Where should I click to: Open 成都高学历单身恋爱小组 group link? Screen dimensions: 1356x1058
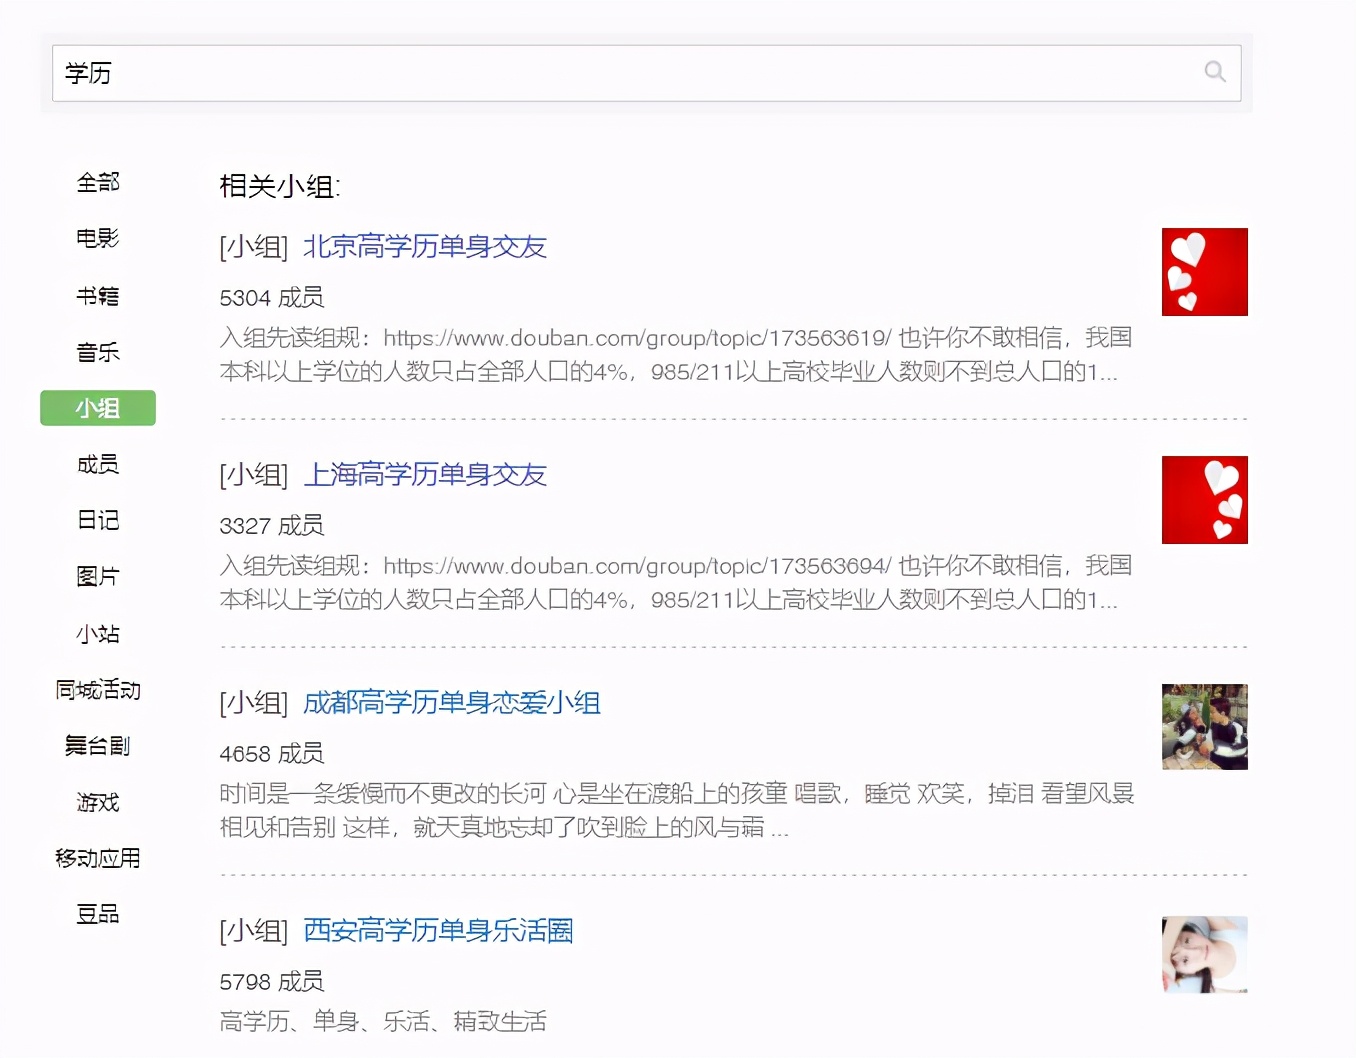tap(452, 703)
